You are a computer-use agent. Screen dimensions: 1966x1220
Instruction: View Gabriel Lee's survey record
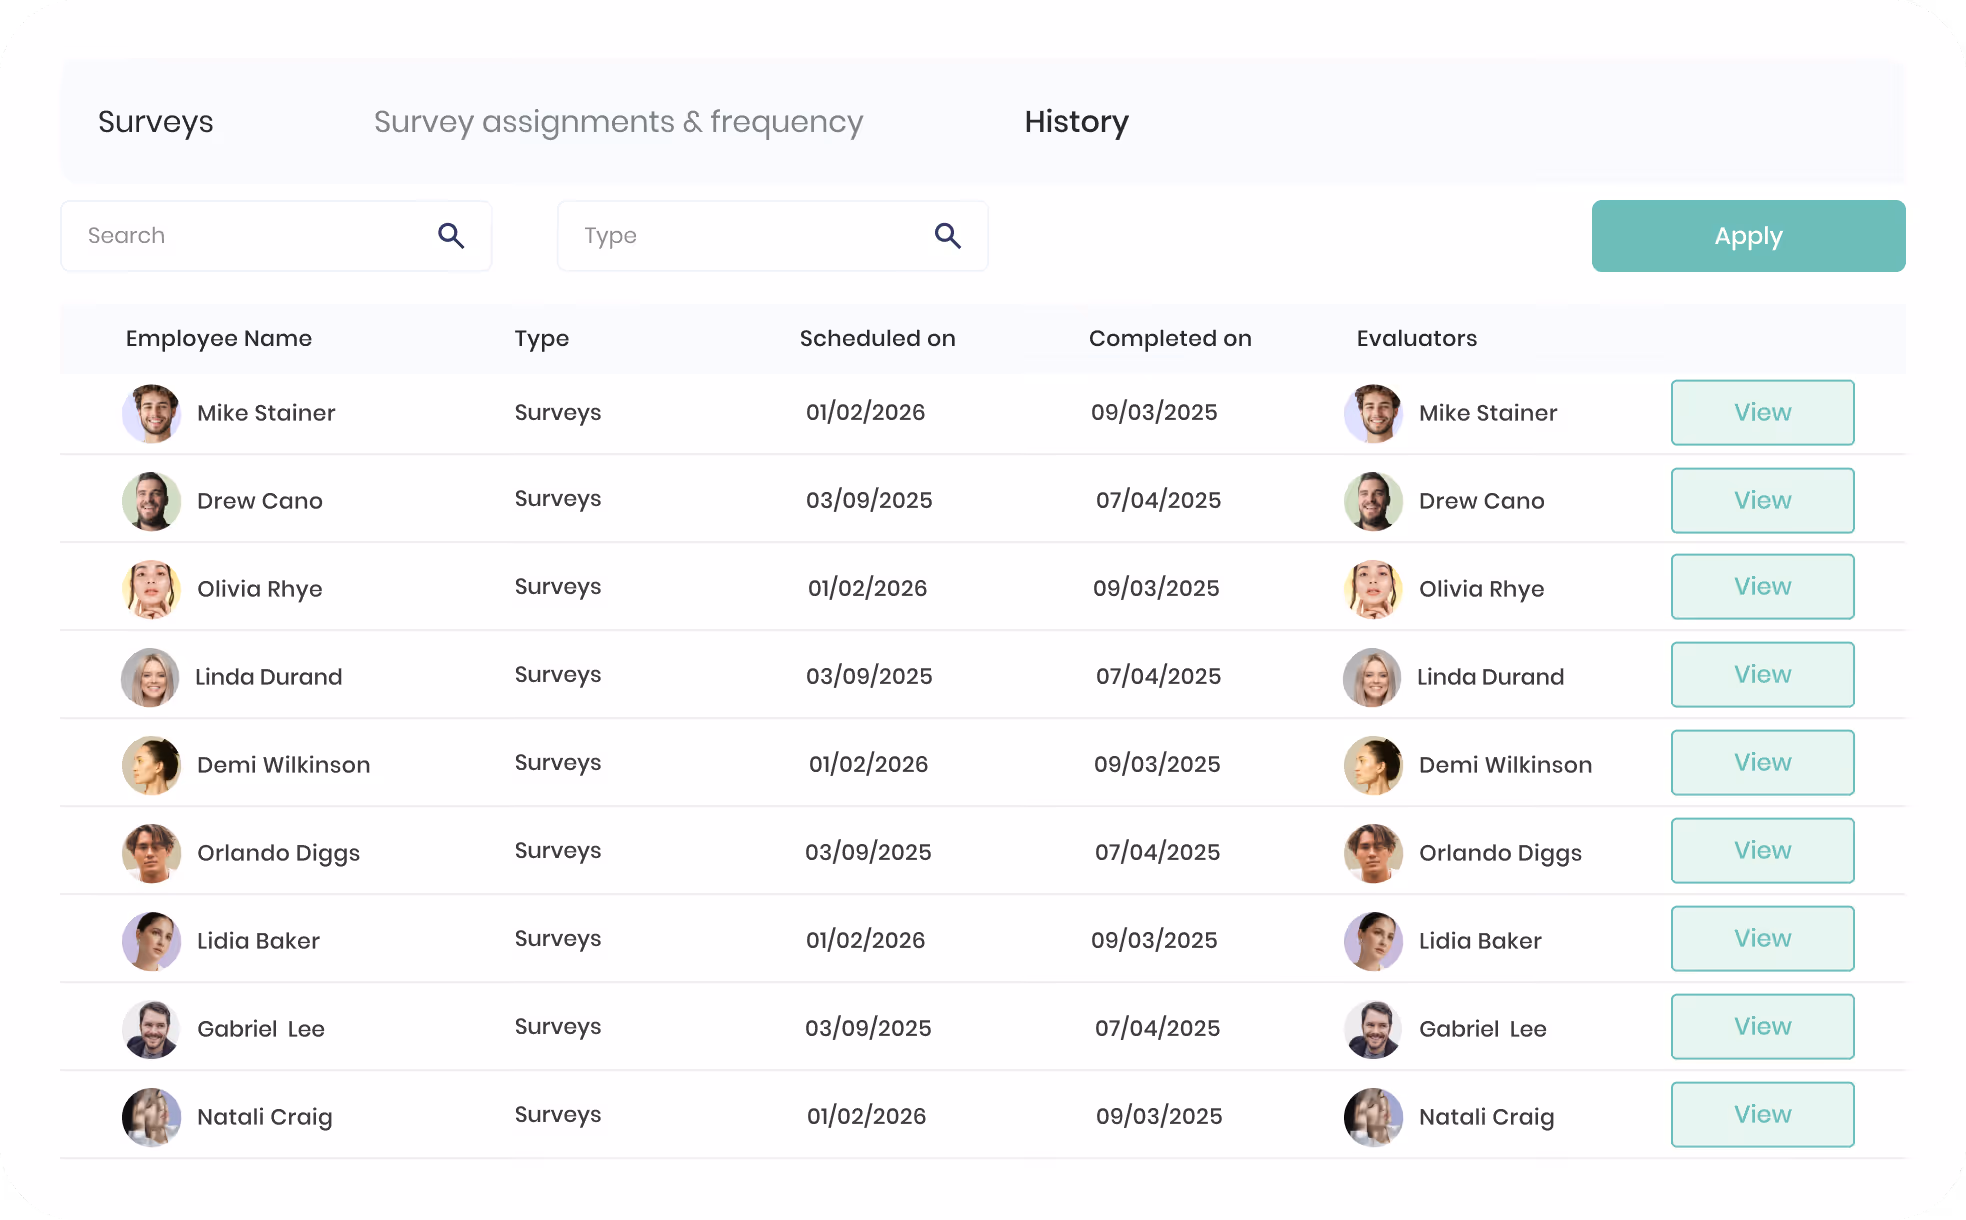(x=1762, y=1026)
